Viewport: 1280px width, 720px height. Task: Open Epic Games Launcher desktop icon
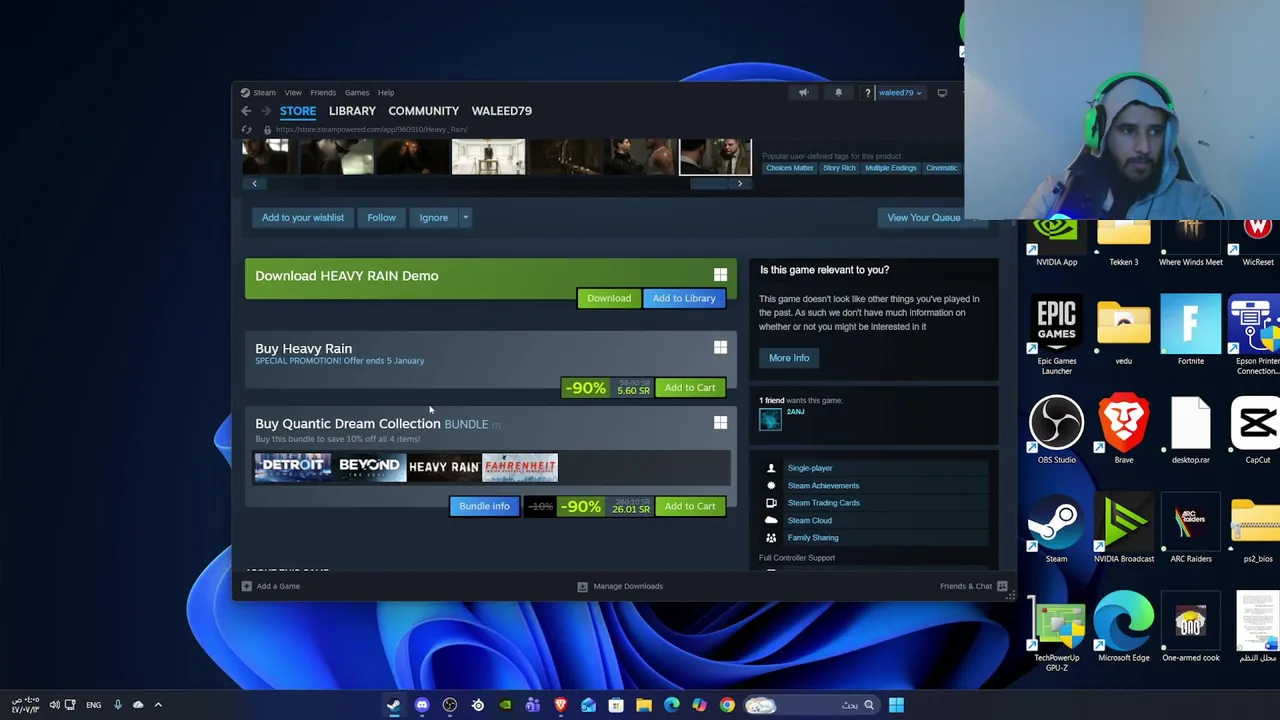coord(1056,337)
